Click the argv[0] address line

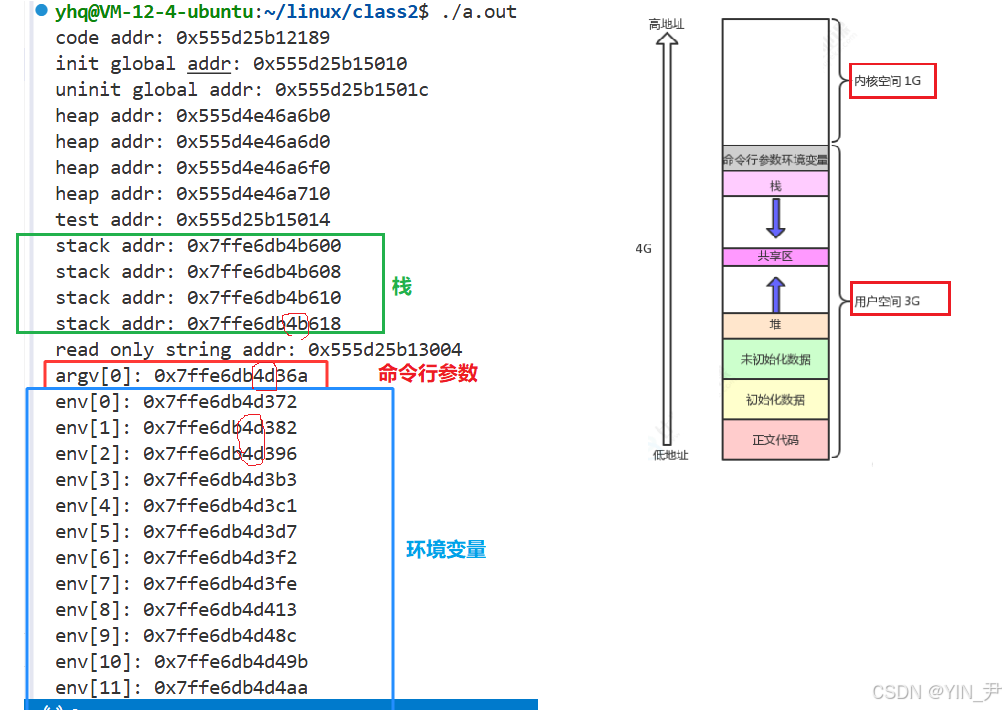[x=182, y=376]
